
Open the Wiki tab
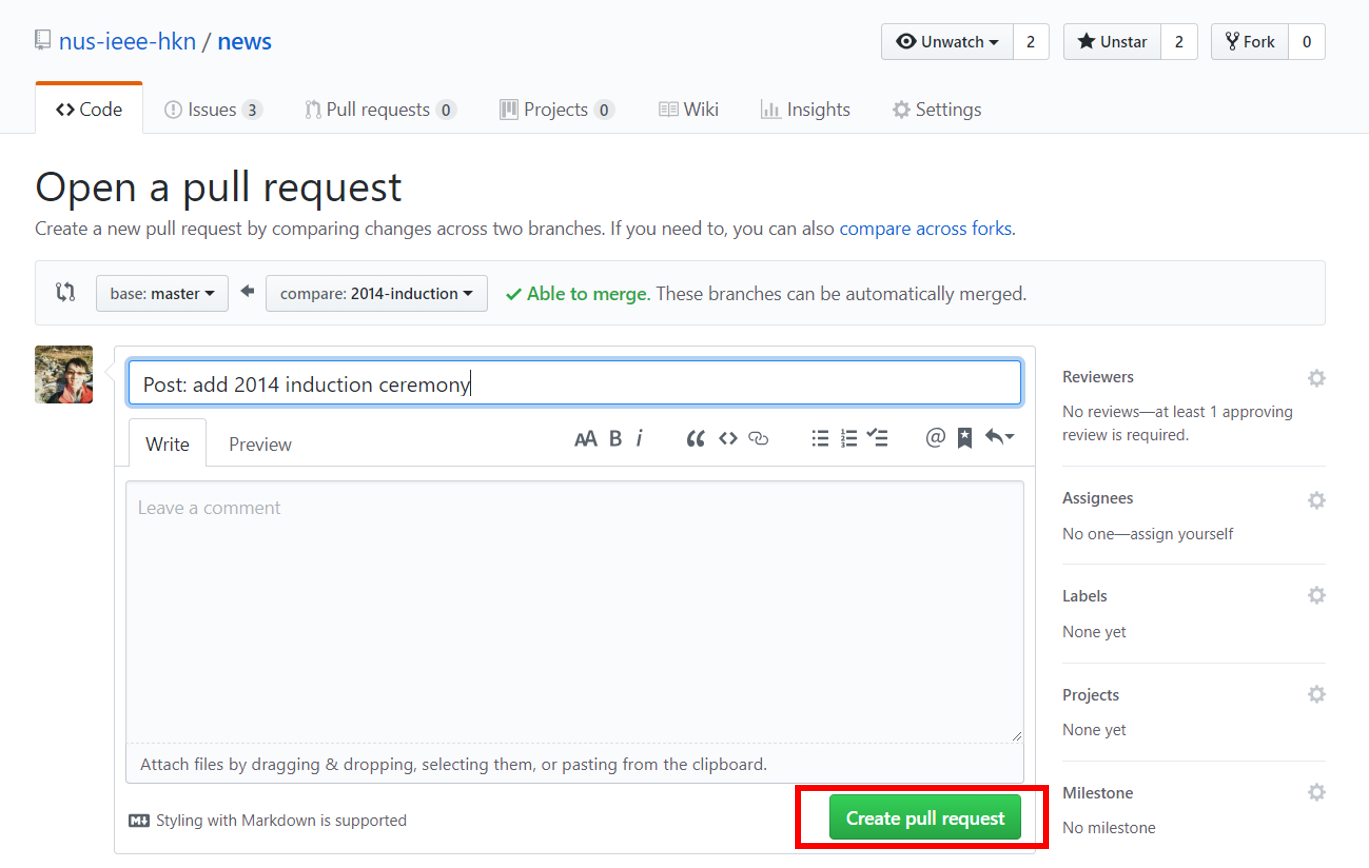pyautogui.click(x=688, y=109)
